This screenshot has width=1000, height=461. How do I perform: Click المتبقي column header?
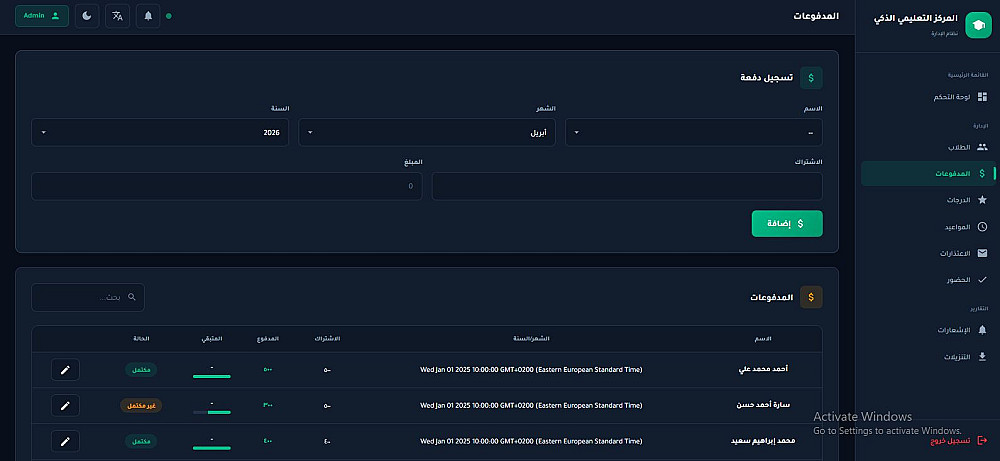pos(212,339)
